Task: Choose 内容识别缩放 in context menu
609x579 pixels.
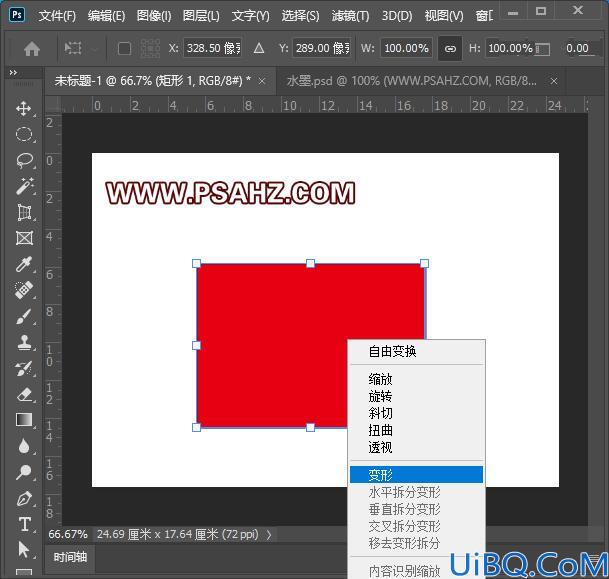Action: point(416,571)
